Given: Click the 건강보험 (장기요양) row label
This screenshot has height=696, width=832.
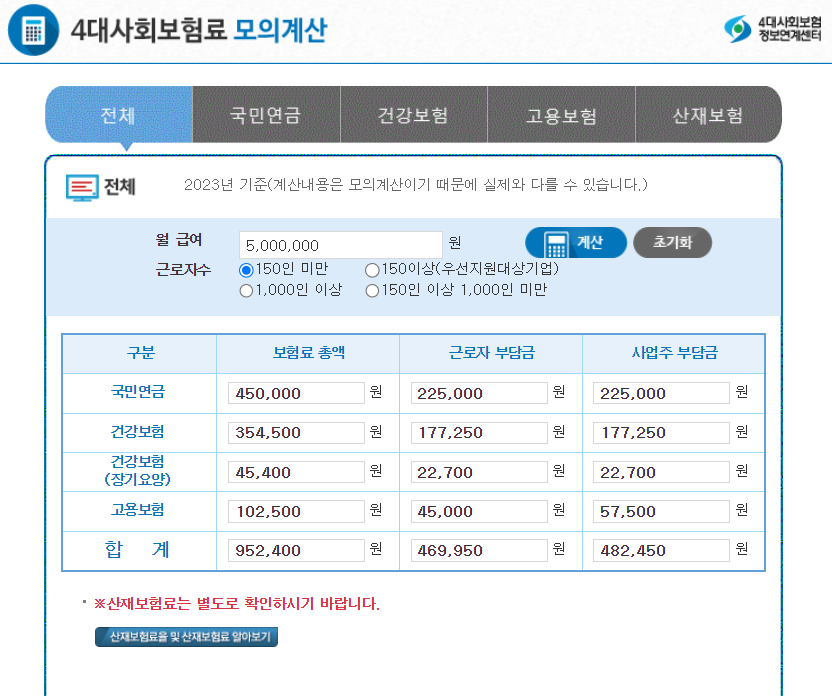Looking at the screenshot, I should (x=137, y=471).
